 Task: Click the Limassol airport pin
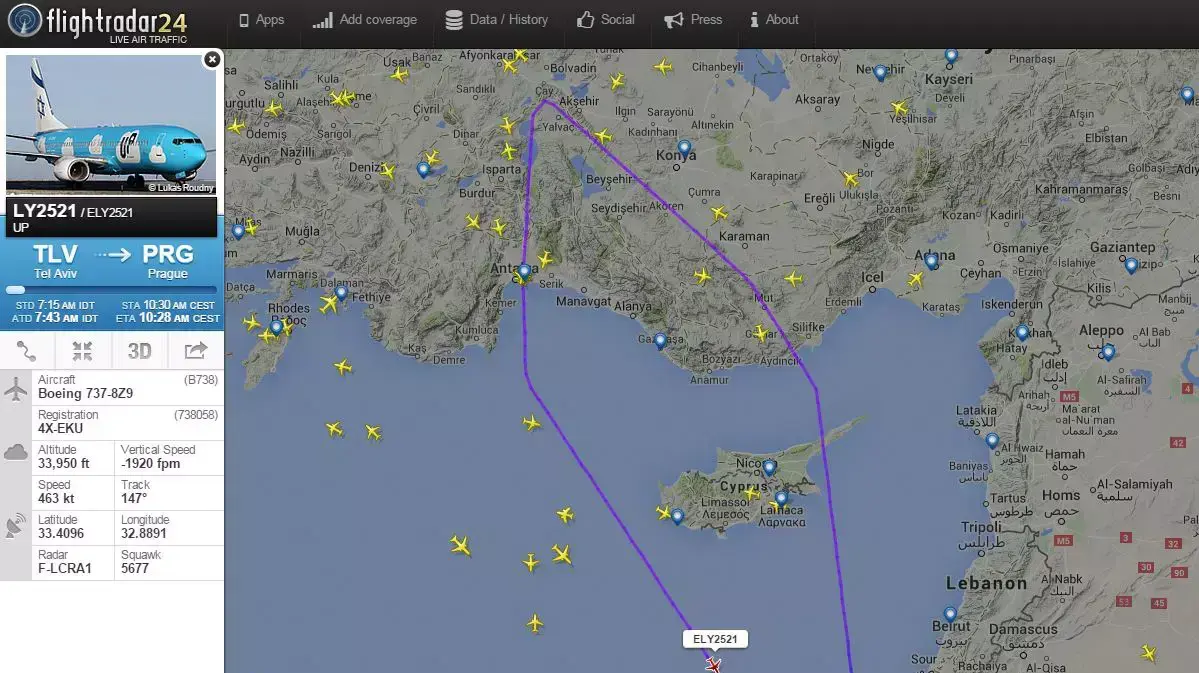pyautogui.click(x=677, y=516)
